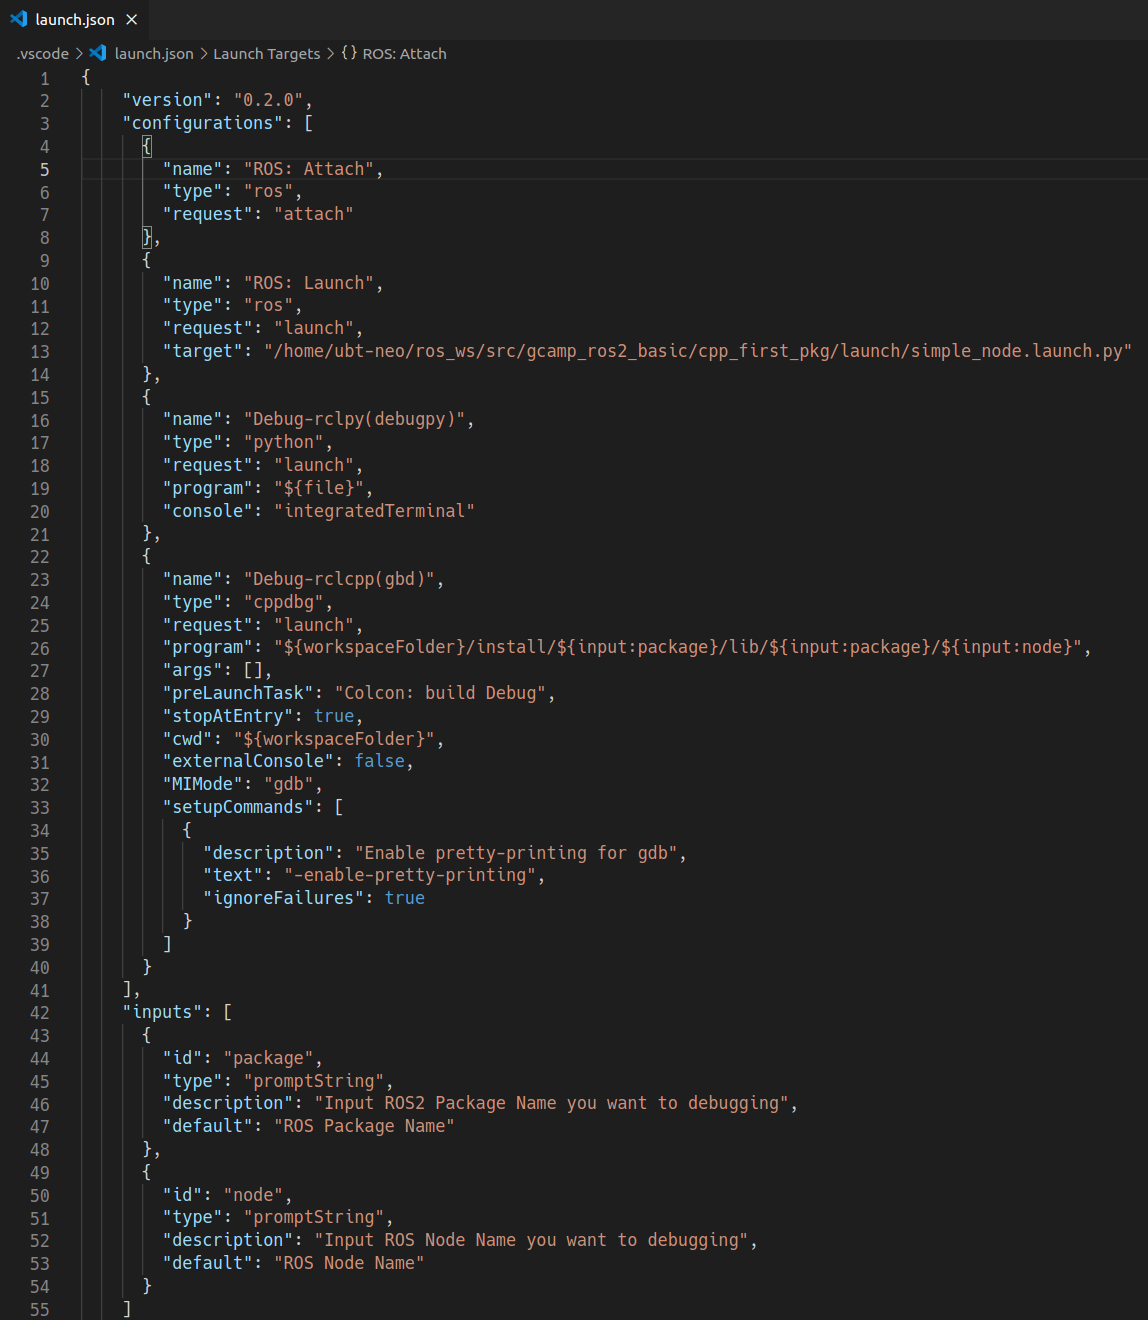Close the launch.json tab
Viewport: 1148px width, 1320px height.
point(131,18)
